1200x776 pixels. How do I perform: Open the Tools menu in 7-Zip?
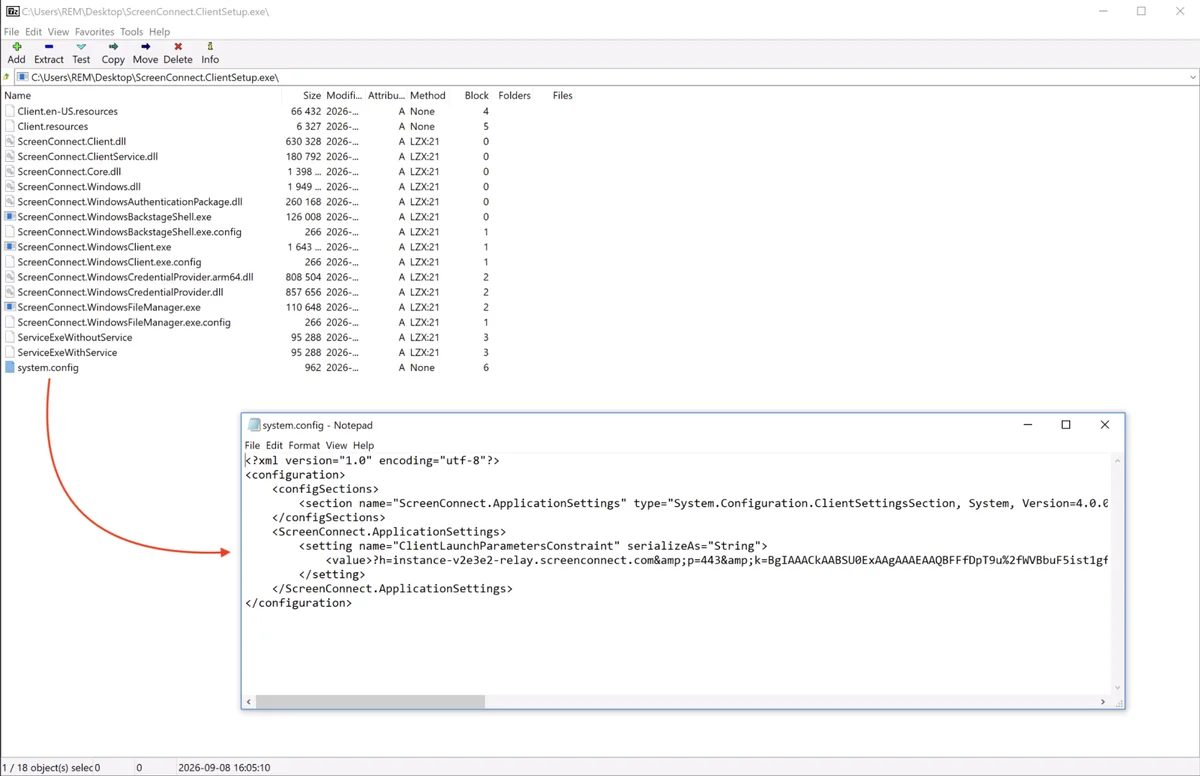[132, 32]
